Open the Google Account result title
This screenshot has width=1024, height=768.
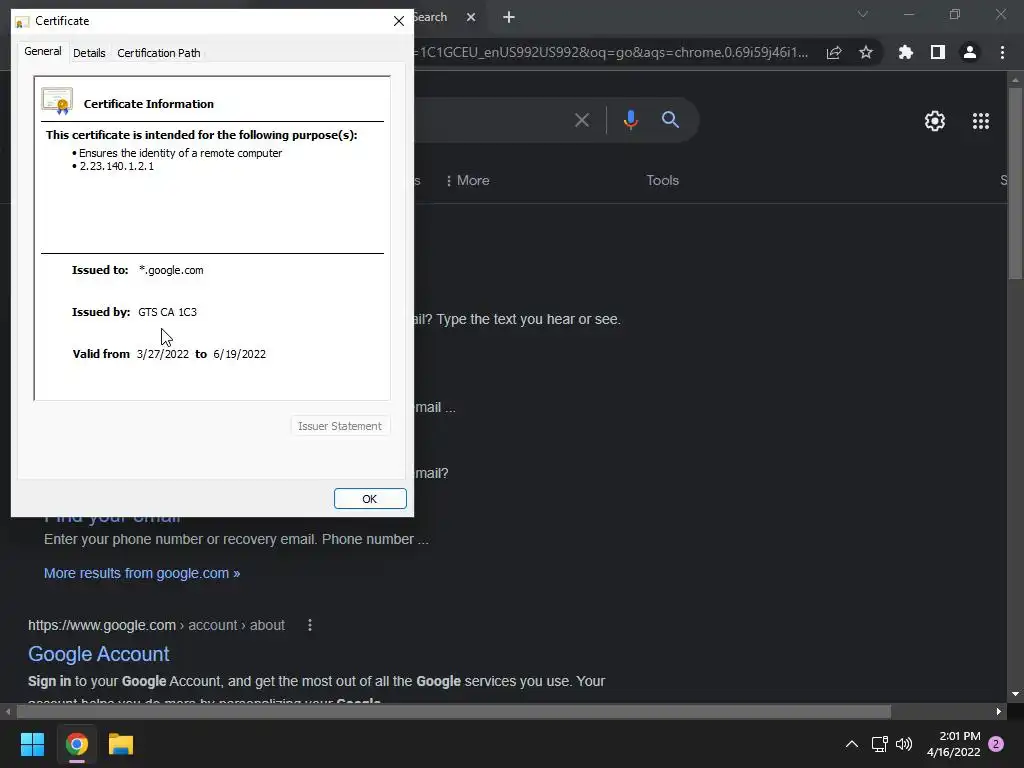99,654
